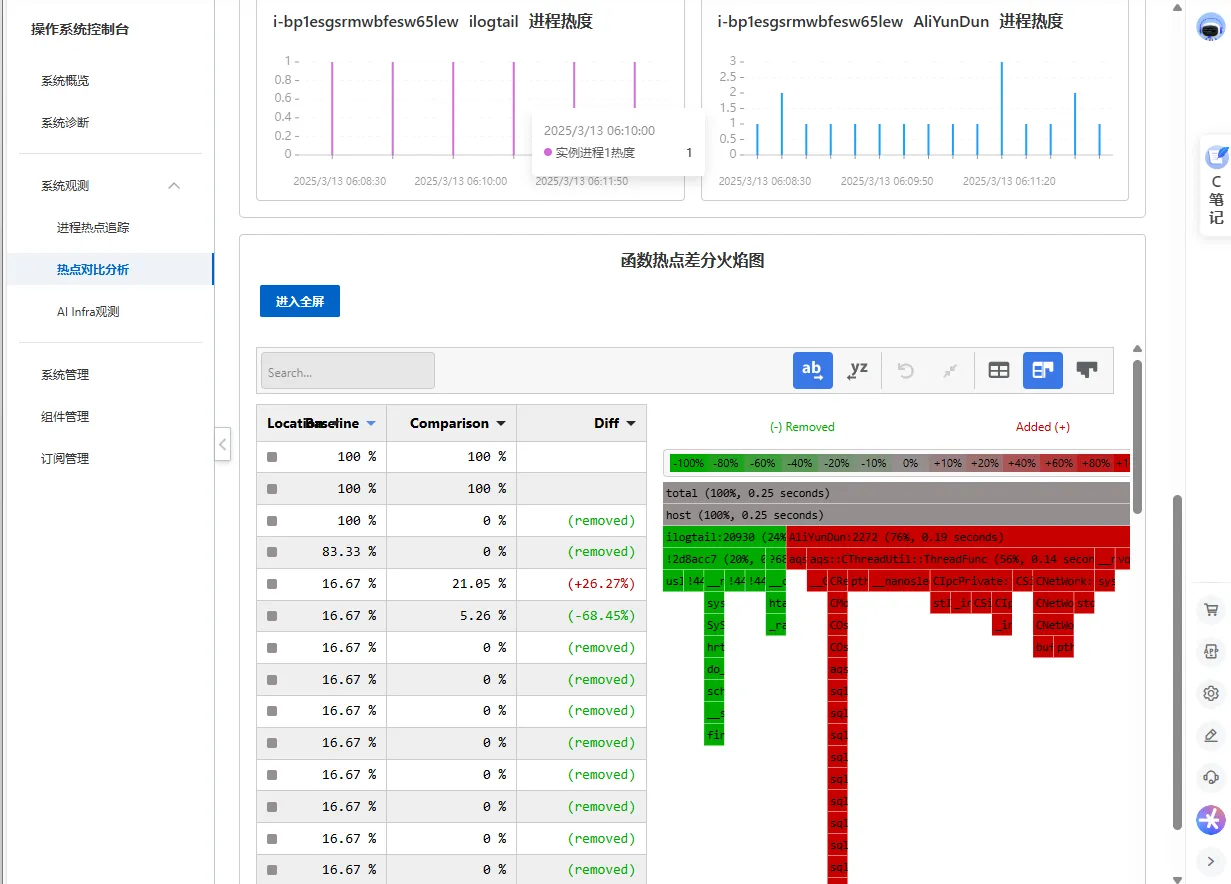Click the -100% legend color swatch
The image size is (1231, 884).
(687, 463)
